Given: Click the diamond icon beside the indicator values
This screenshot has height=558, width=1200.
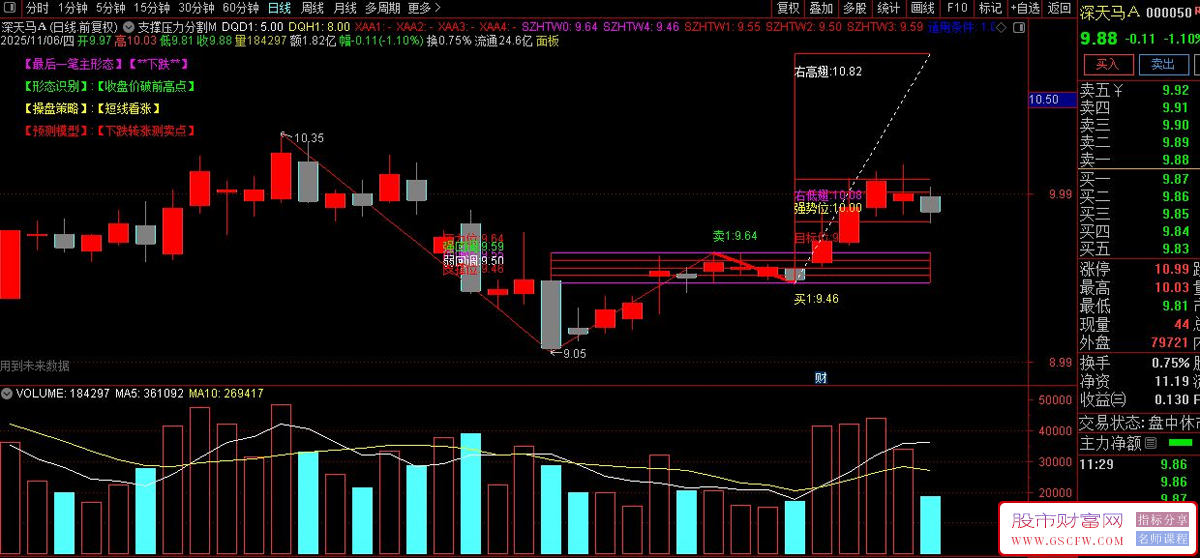Looking at the screenshot, I should (1001, 27).
